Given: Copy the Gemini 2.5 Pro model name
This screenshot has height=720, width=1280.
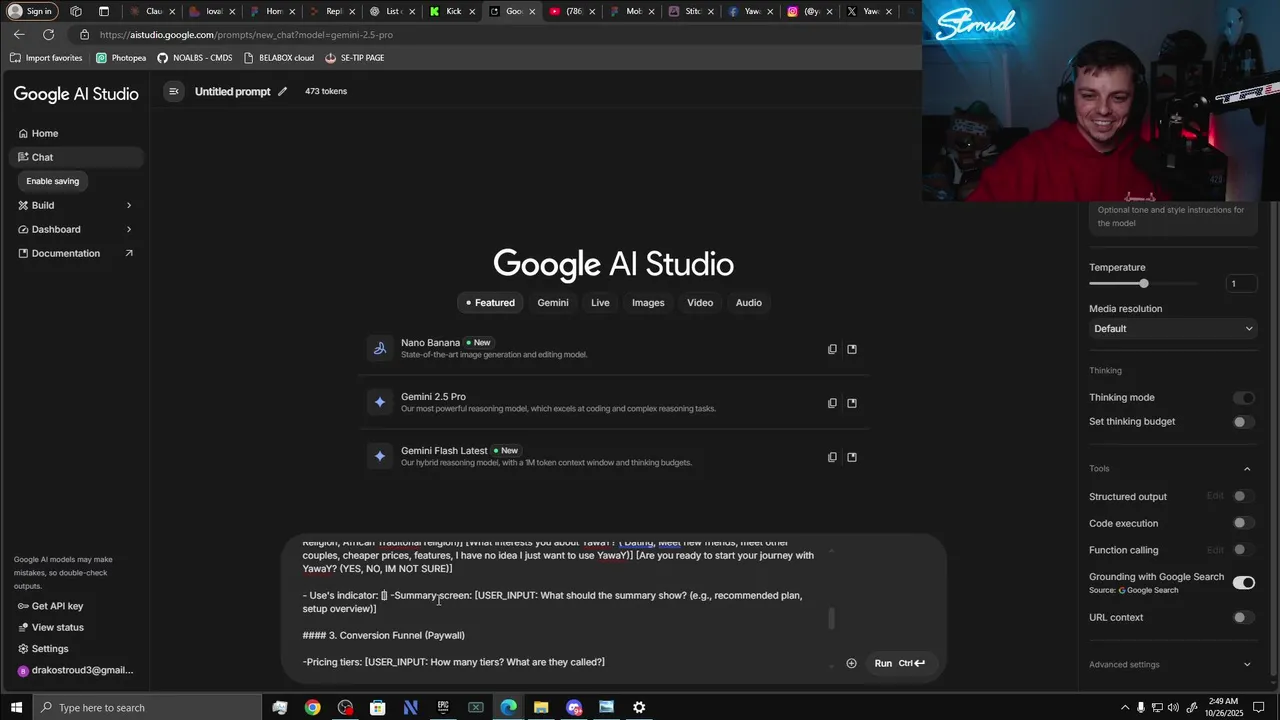Looking at the screenshot, I should click(832, 403).
